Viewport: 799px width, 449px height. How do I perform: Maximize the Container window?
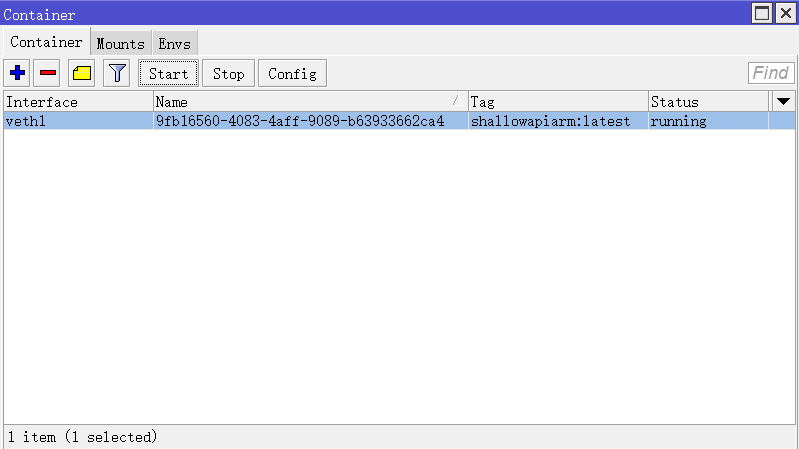coord(762,13)
